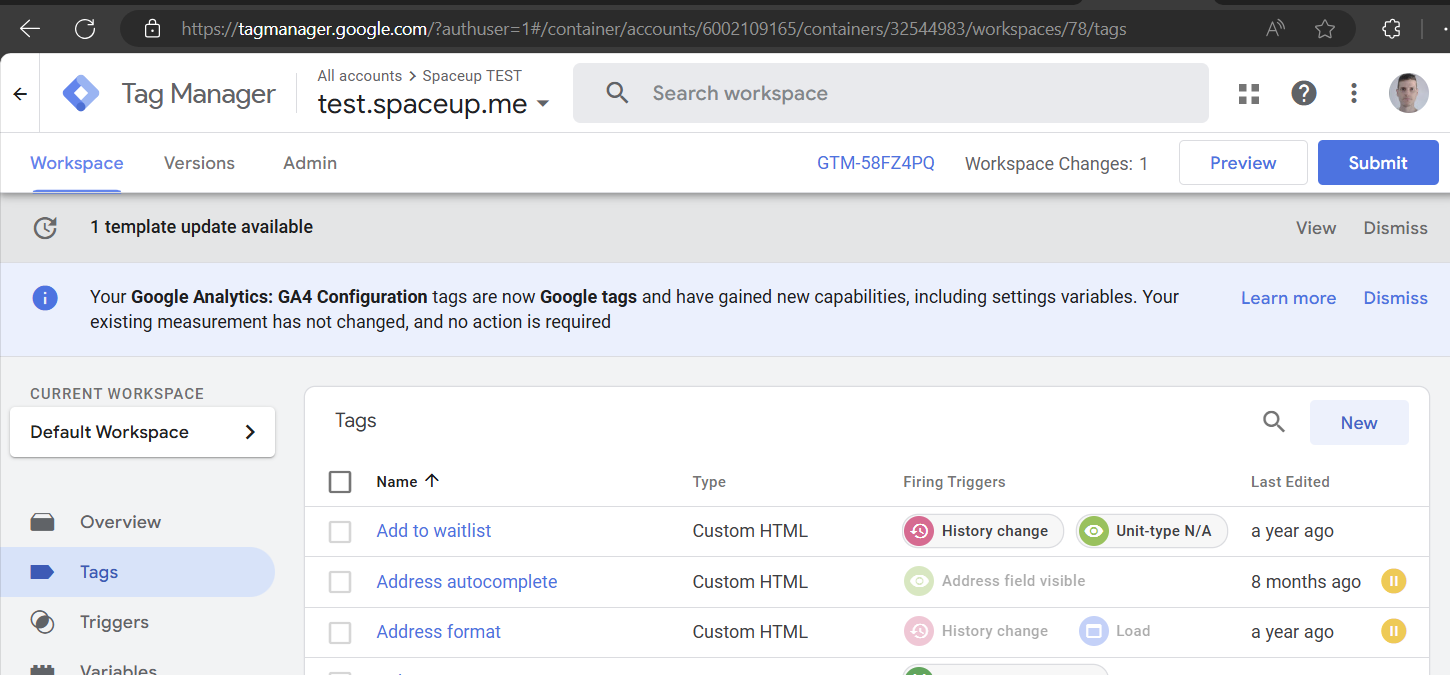Open the Address format tag
The height and width of the screenshot is (675, 1450).
439,632
